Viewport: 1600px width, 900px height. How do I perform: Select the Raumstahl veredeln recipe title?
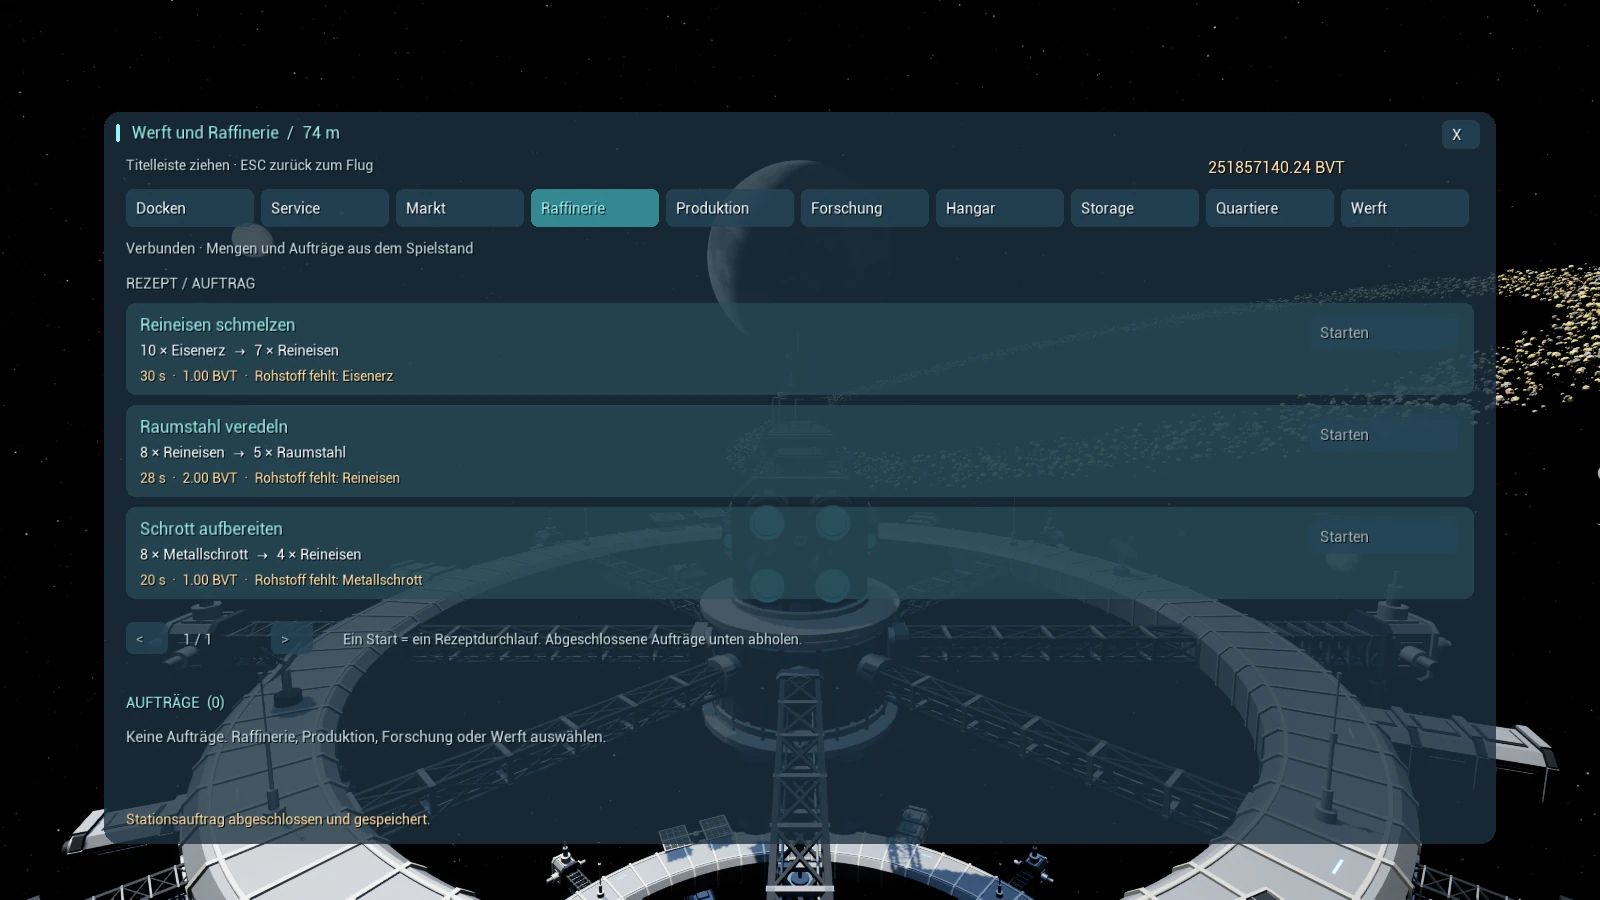(213, 427)
